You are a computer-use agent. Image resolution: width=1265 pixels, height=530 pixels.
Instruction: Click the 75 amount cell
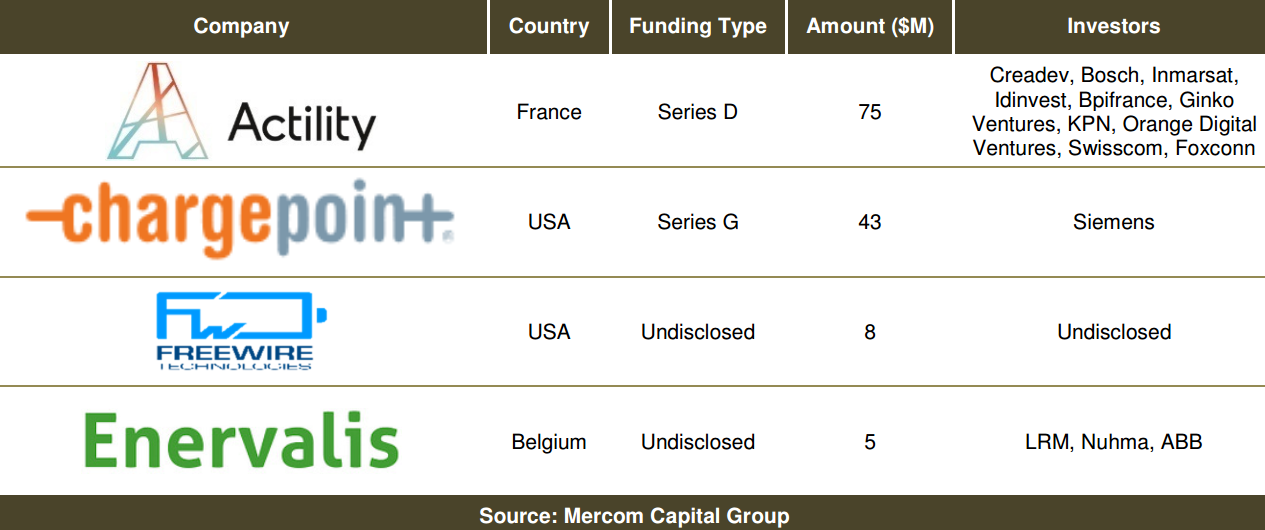pos(870,112)
